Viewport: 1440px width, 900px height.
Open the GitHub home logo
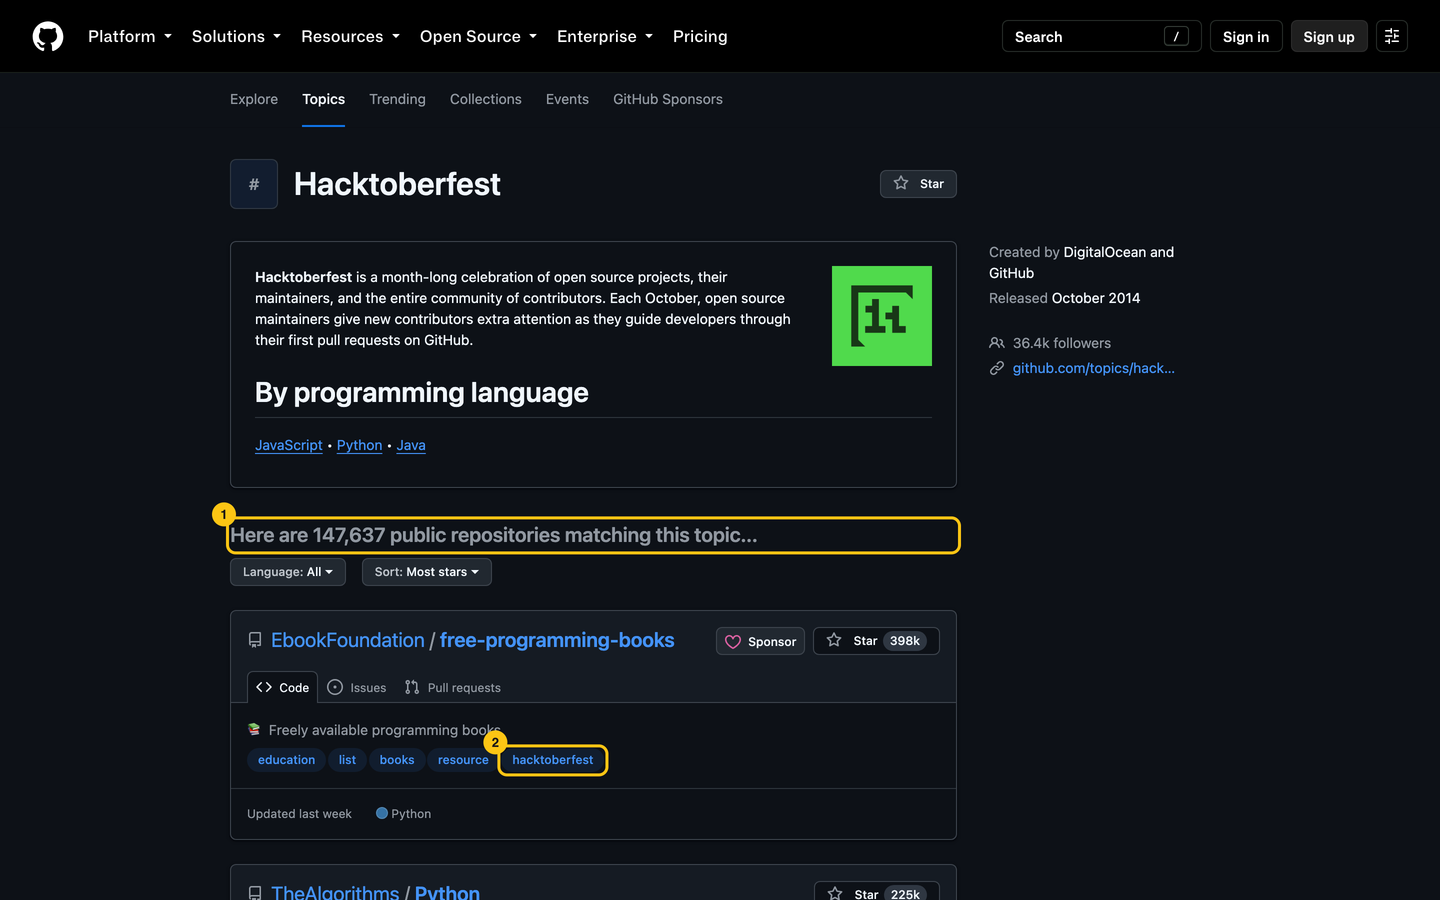48,36
